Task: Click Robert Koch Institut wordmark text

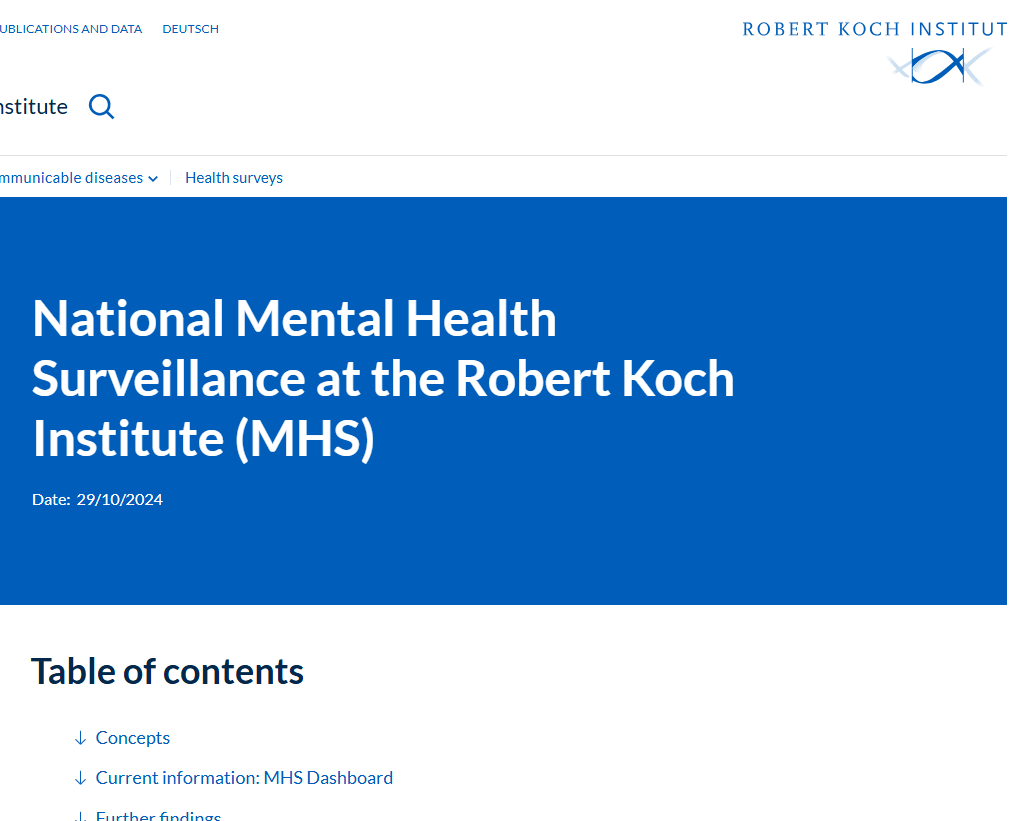Action: (874, 29)
